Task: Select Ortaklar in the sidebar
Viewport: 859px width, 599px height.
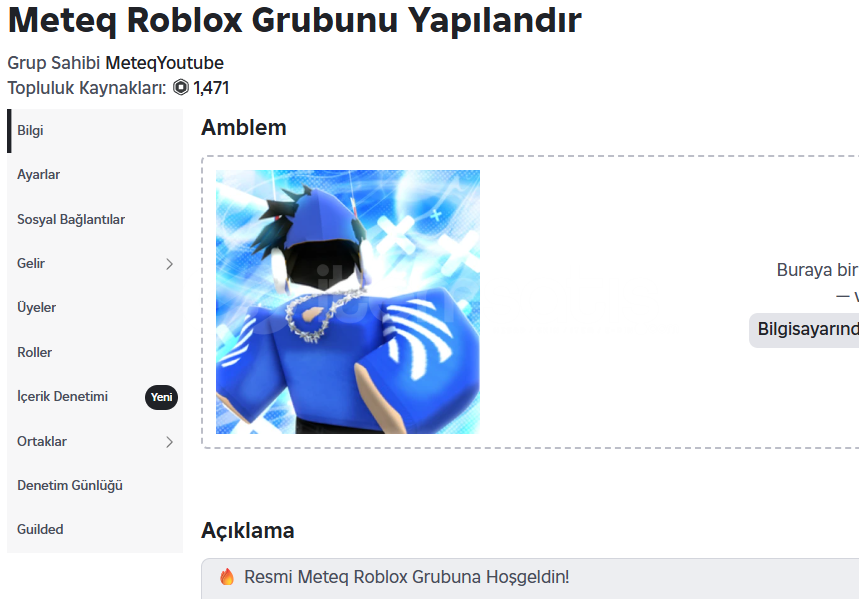Action: coord(95,441)
